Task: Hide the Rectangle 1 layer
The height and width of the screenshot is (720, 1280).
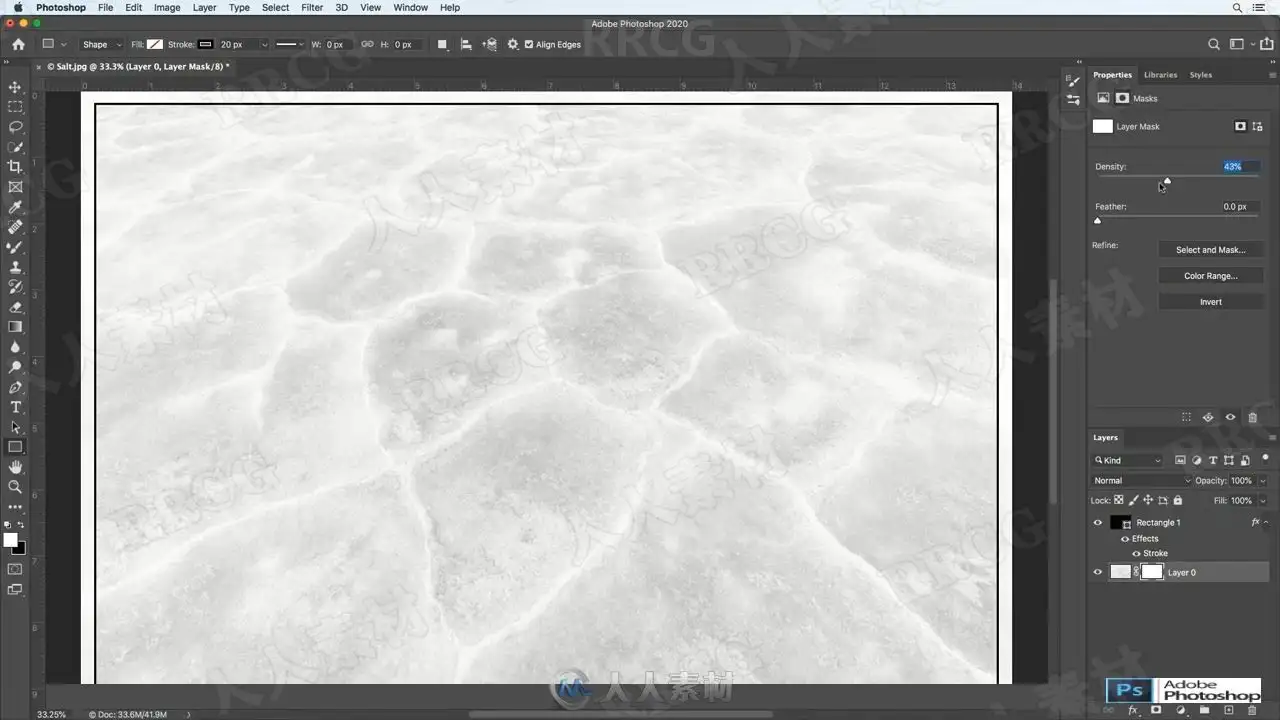Action: tap(1098, 522)
